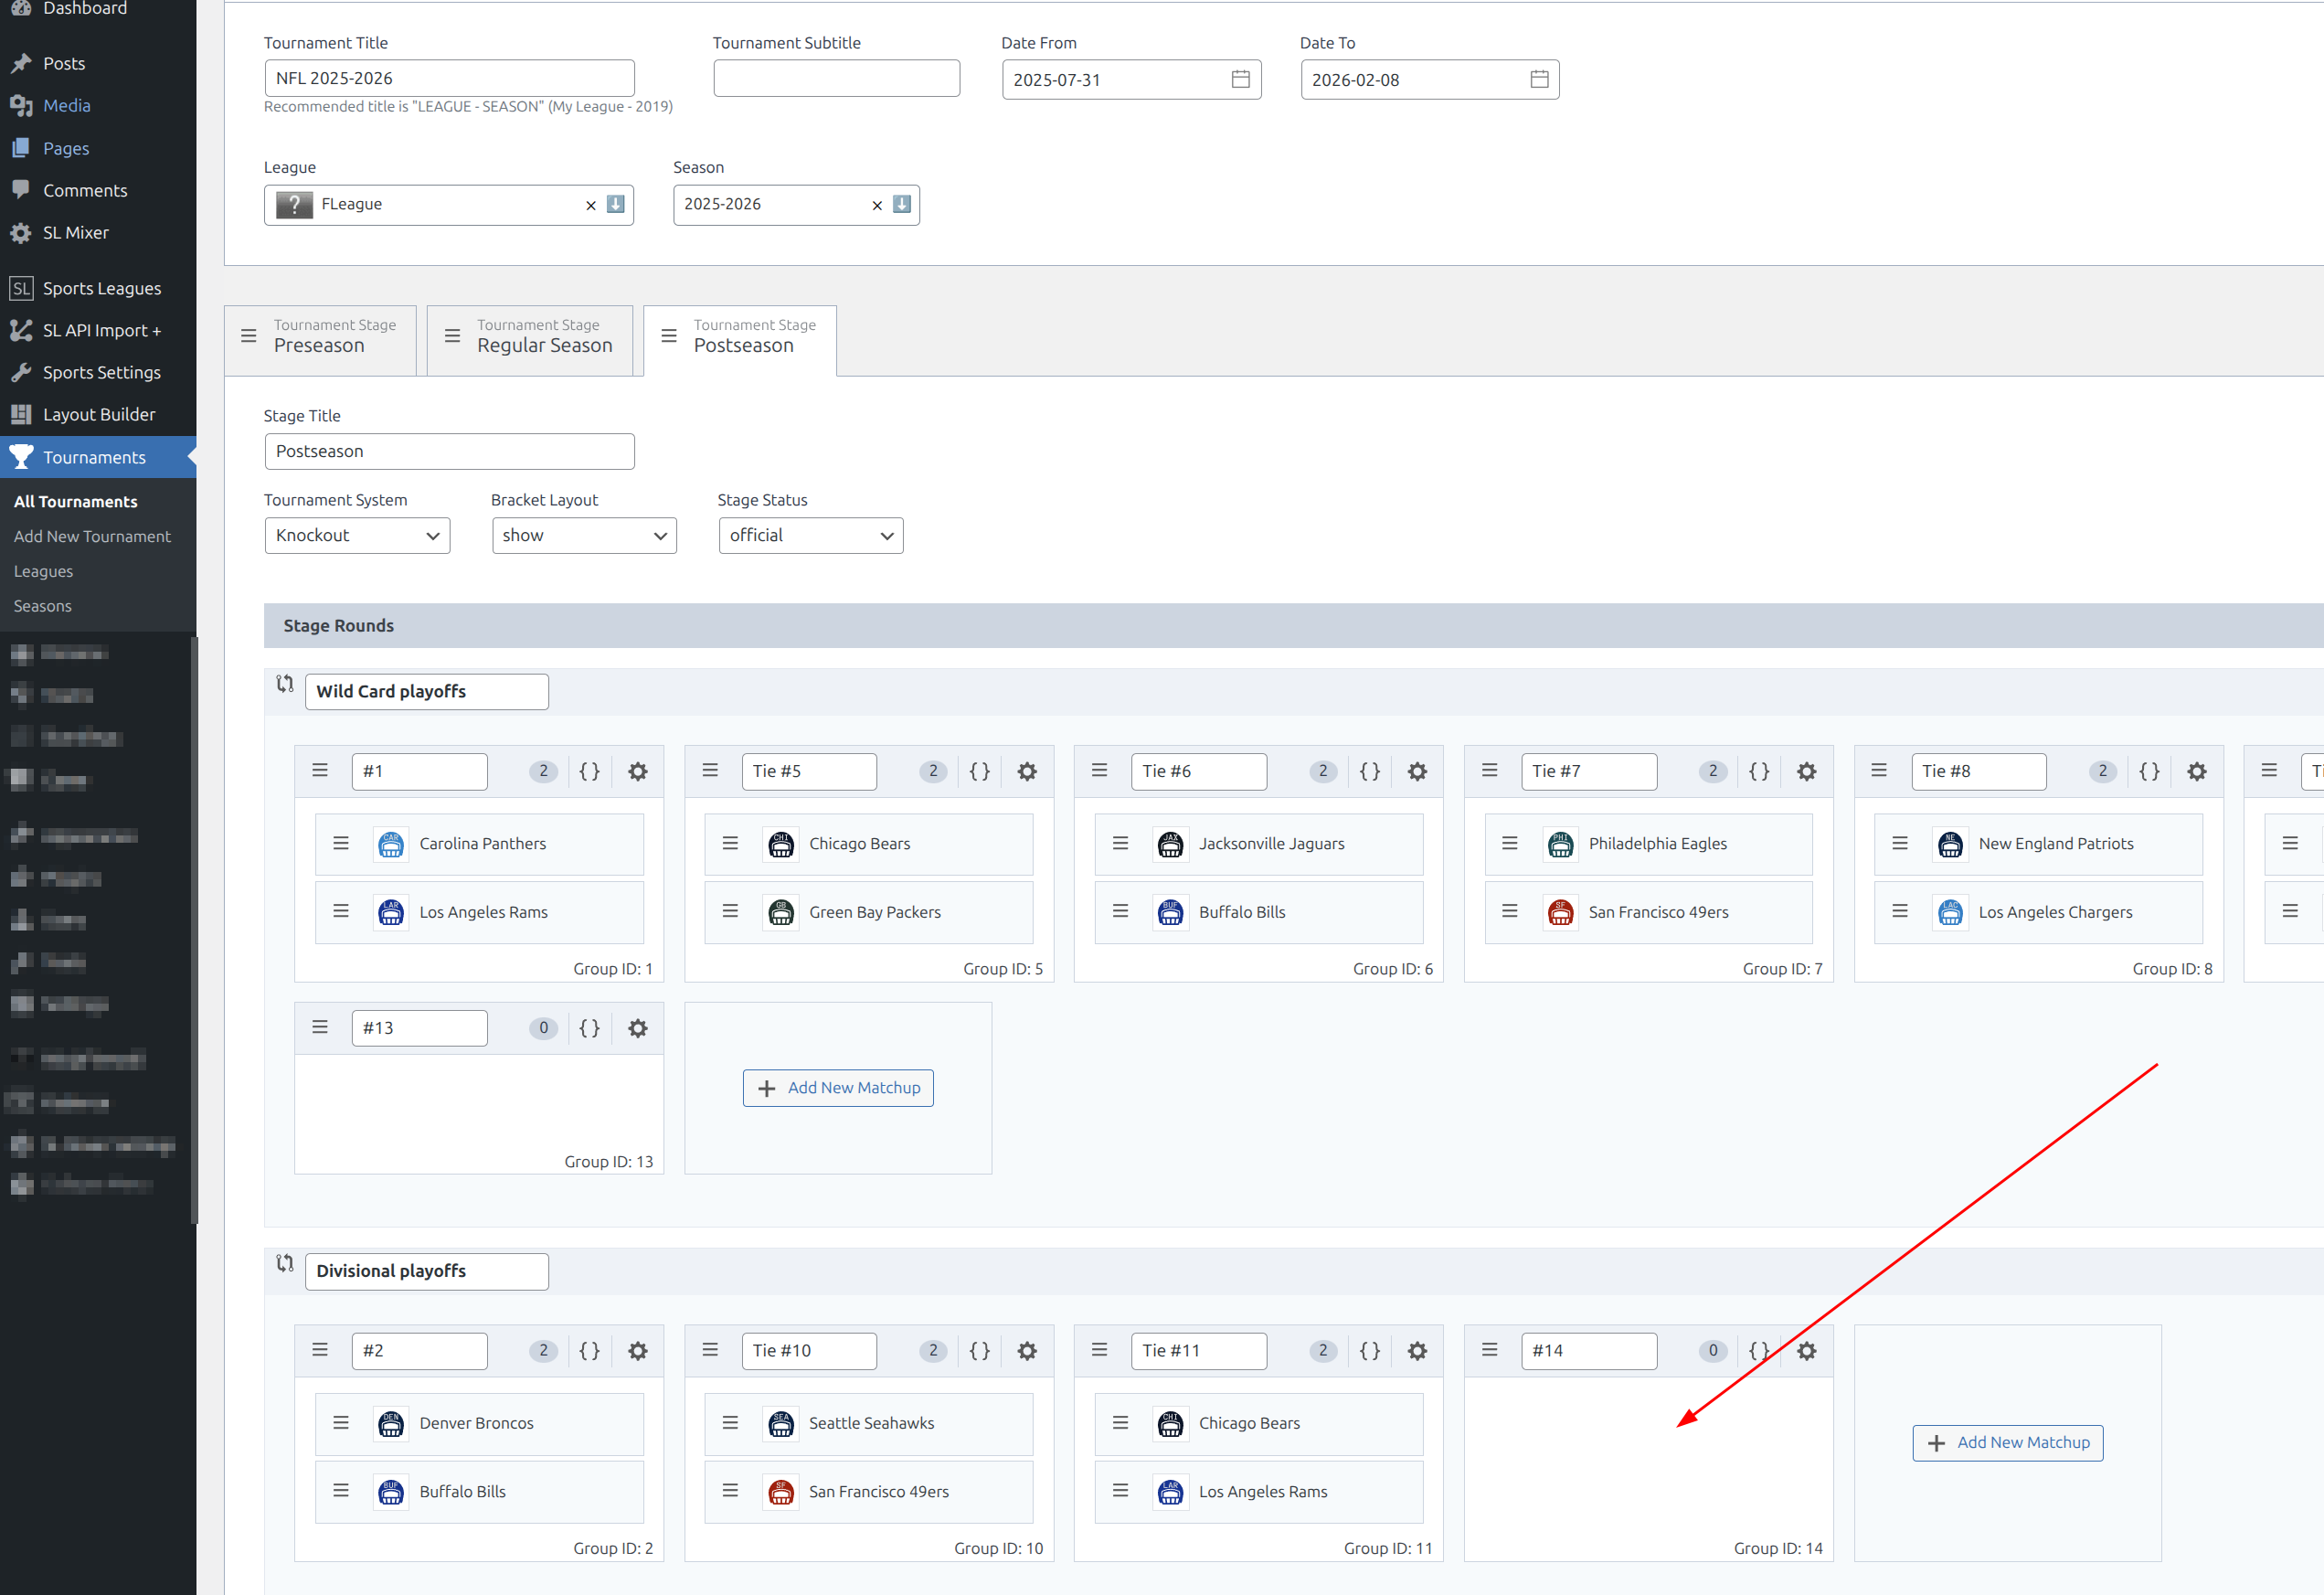Click the Tournament Subtitle input field
2324x1595 pixels.
coord(836,78)
